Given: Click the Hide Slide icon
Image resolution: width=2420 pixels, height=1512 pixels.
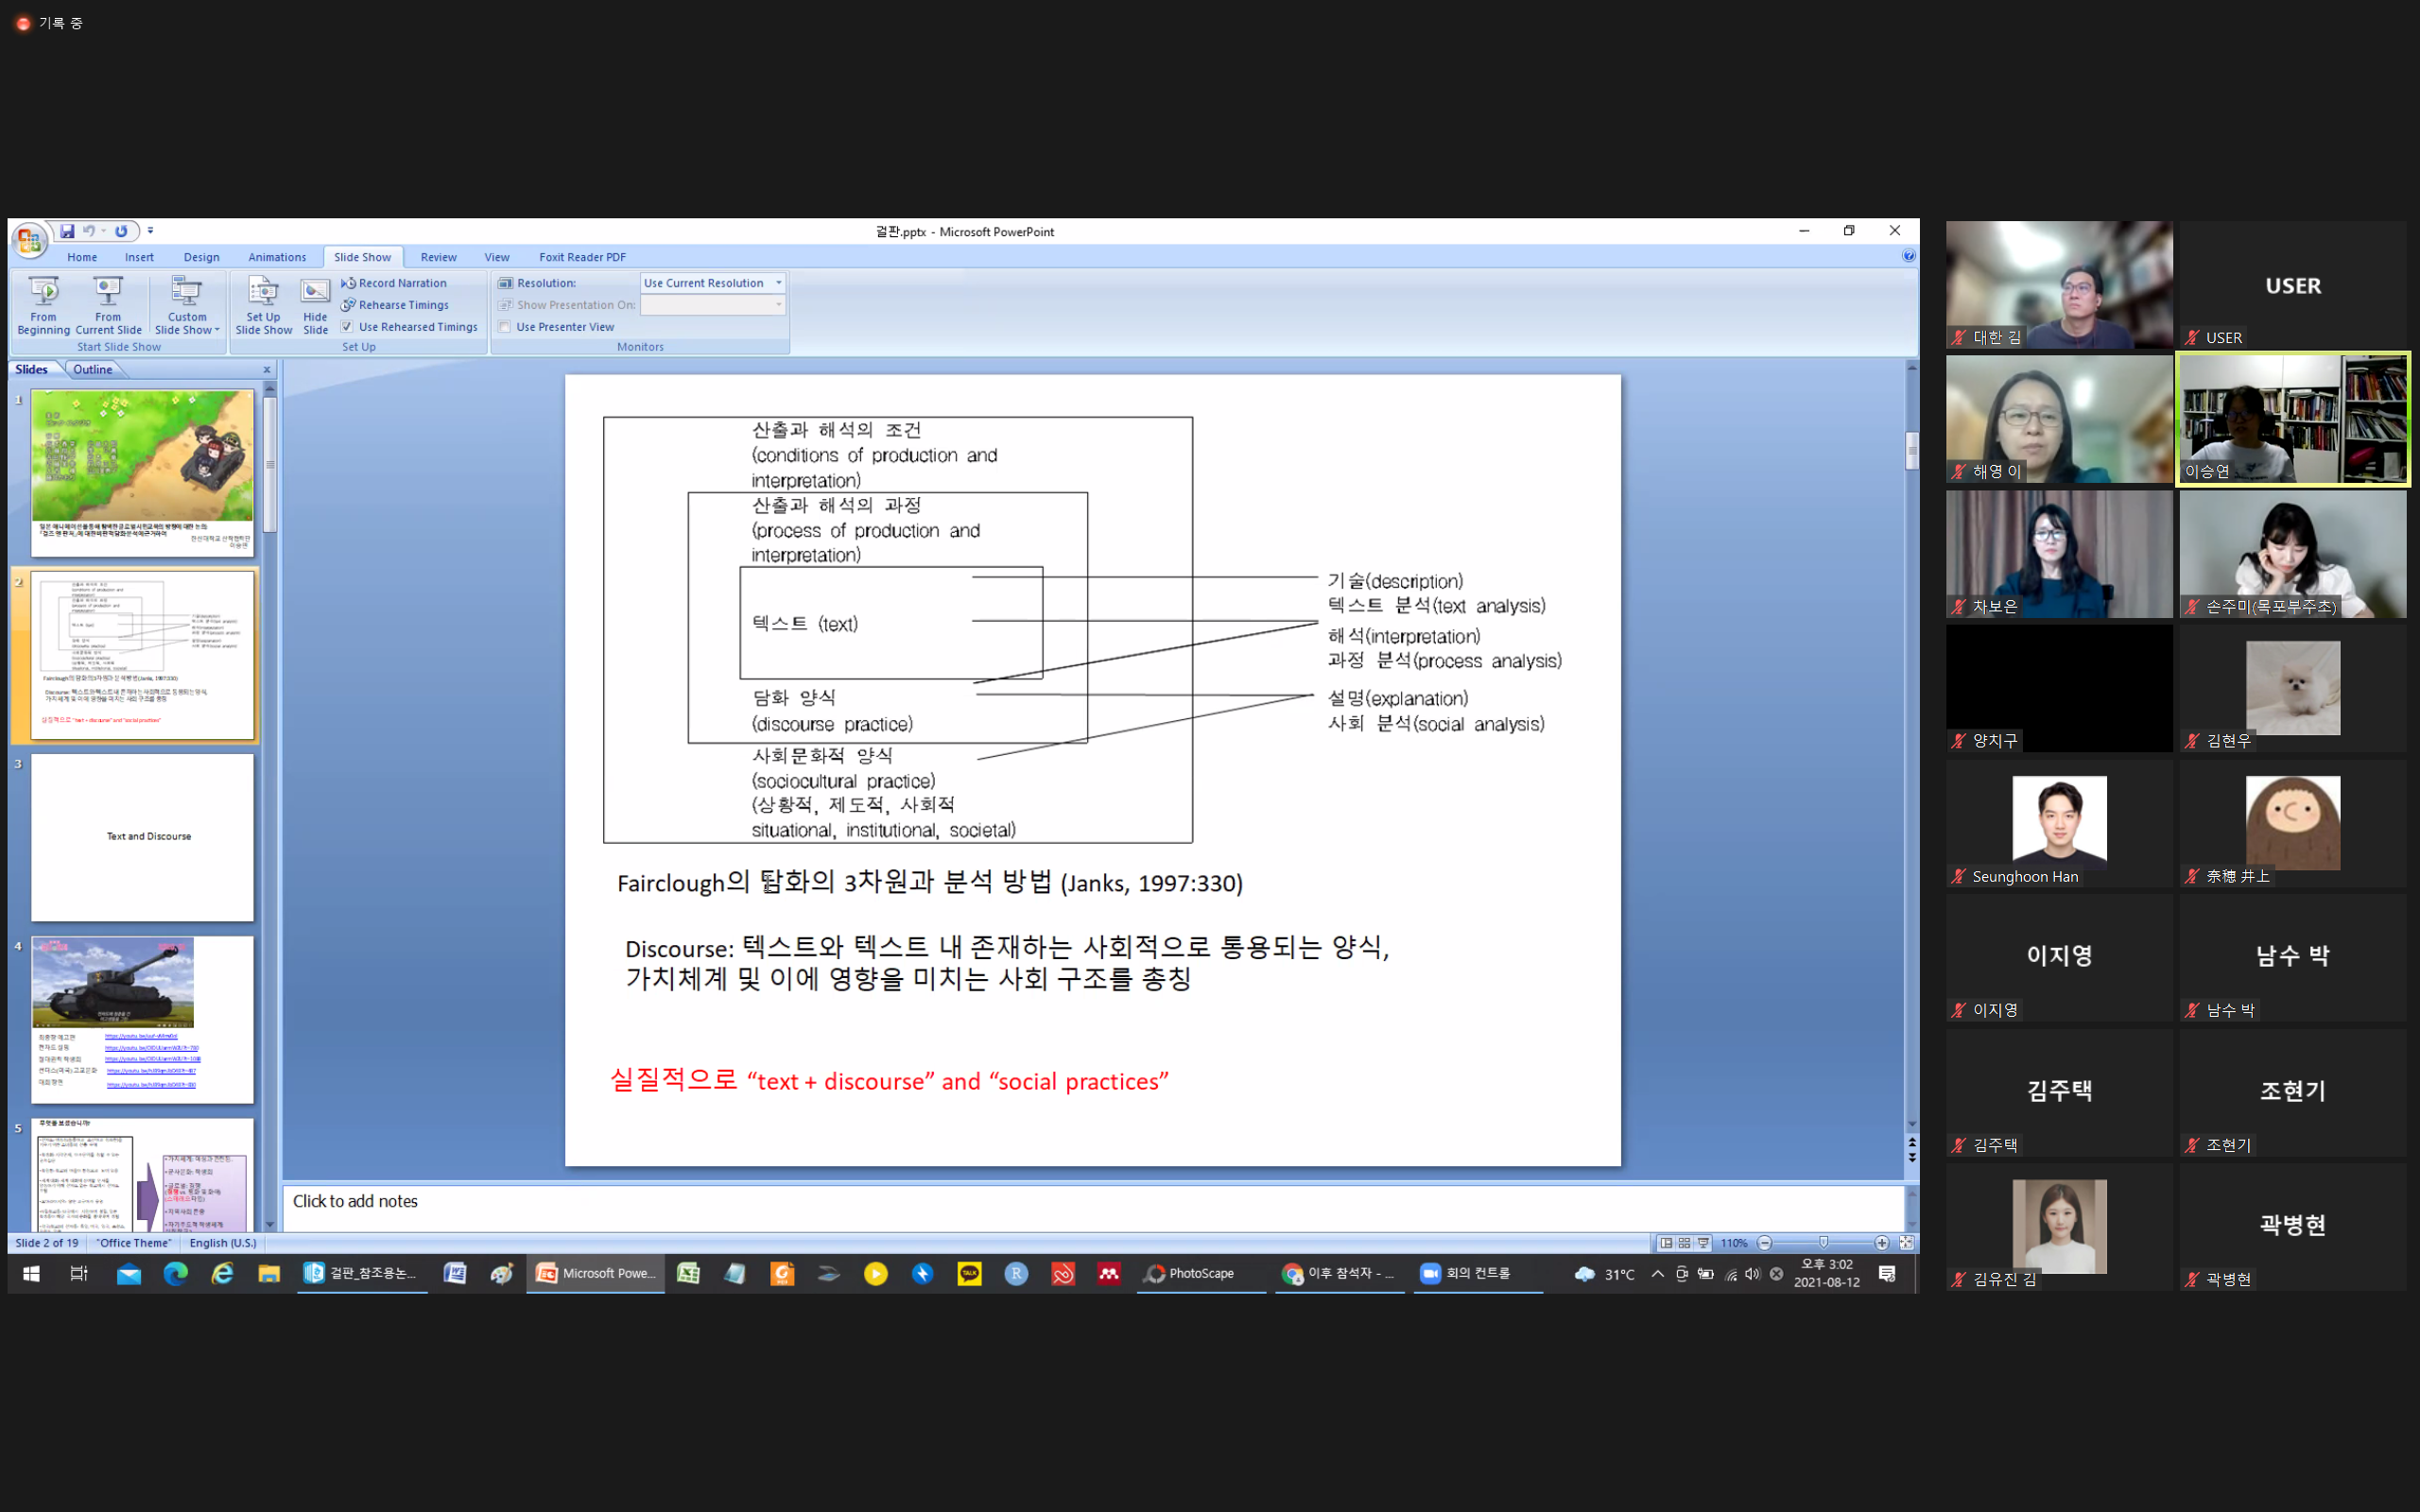Looking at the screenshot, I should pyautogui.click(x=315, y=305).
